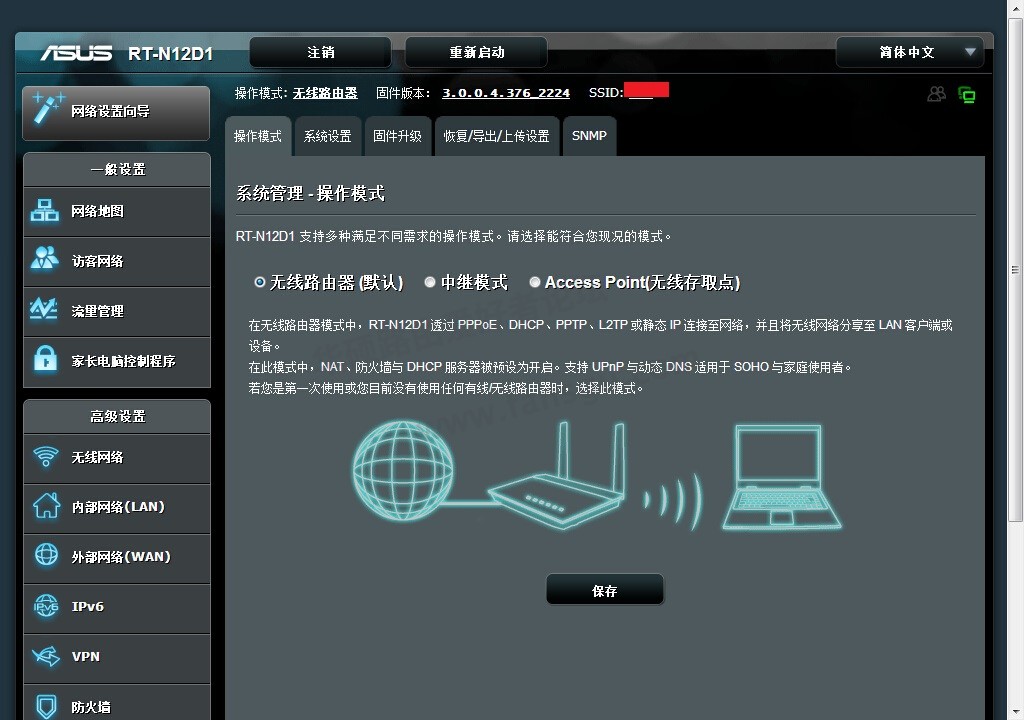Click the 注销 logout button

coord(321,52)
